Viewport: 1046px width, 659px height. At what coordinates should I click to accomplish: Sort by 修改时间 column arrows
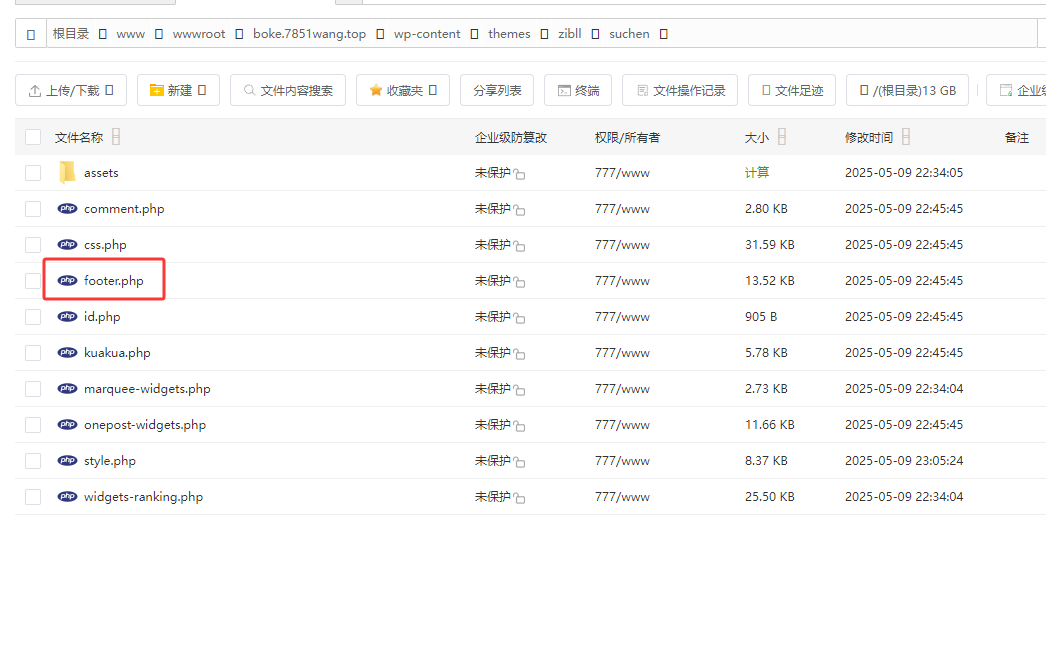905,137
